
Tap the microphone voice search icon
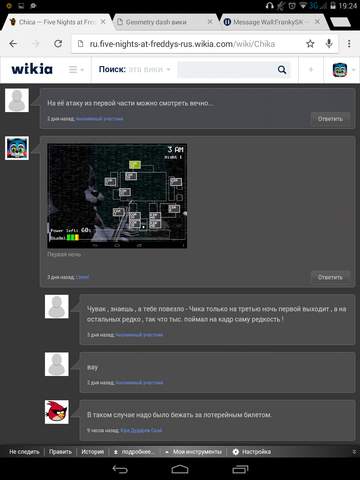click(329, 44)
